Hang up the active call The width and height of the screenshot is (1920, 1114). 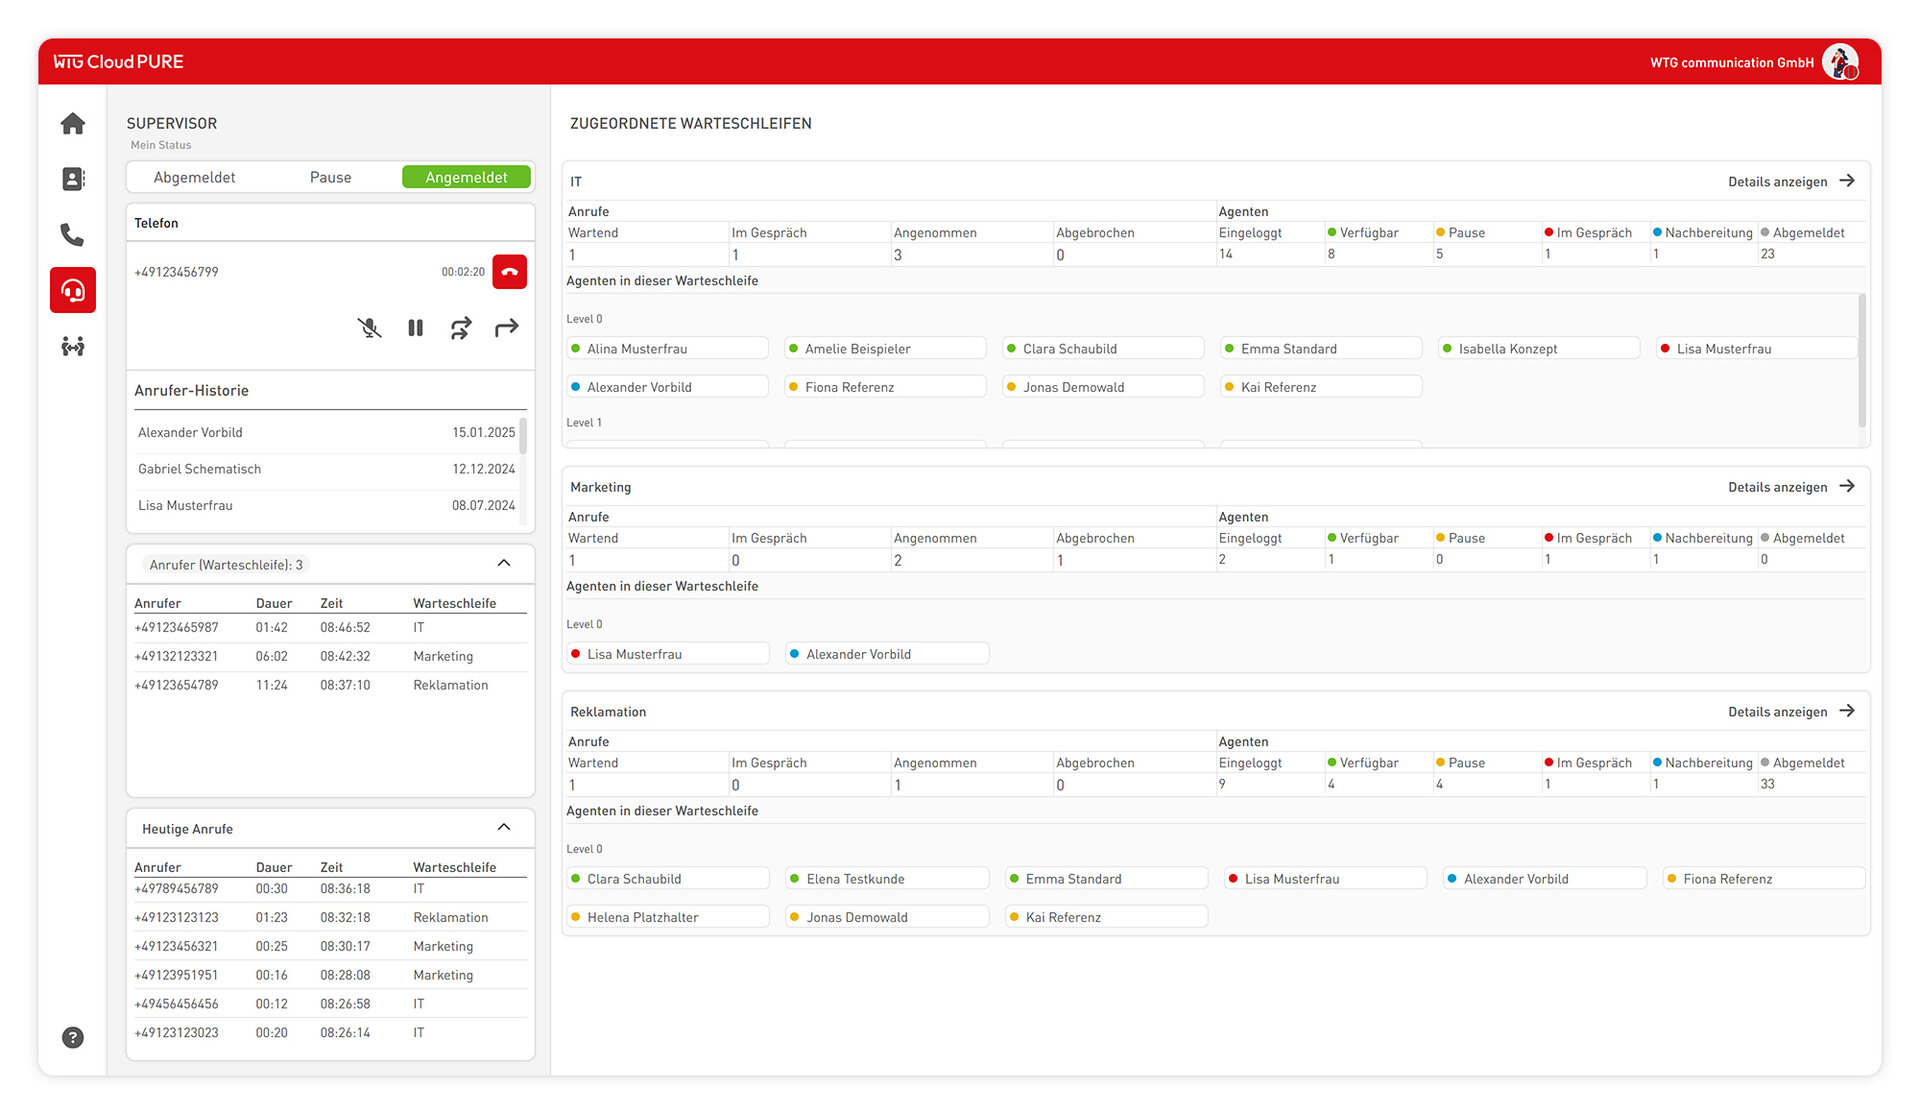[x=509, y=272]
